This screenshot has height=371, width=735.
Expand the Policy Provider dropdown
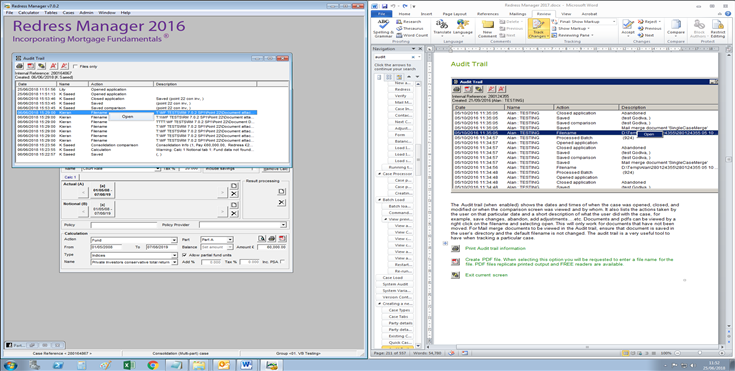[283, 225]
